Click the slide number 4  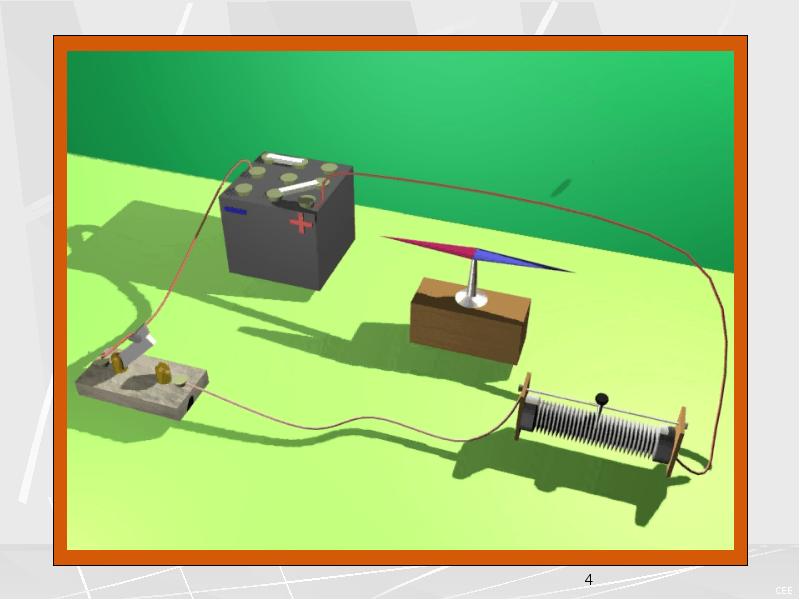(x=588, y=580)
